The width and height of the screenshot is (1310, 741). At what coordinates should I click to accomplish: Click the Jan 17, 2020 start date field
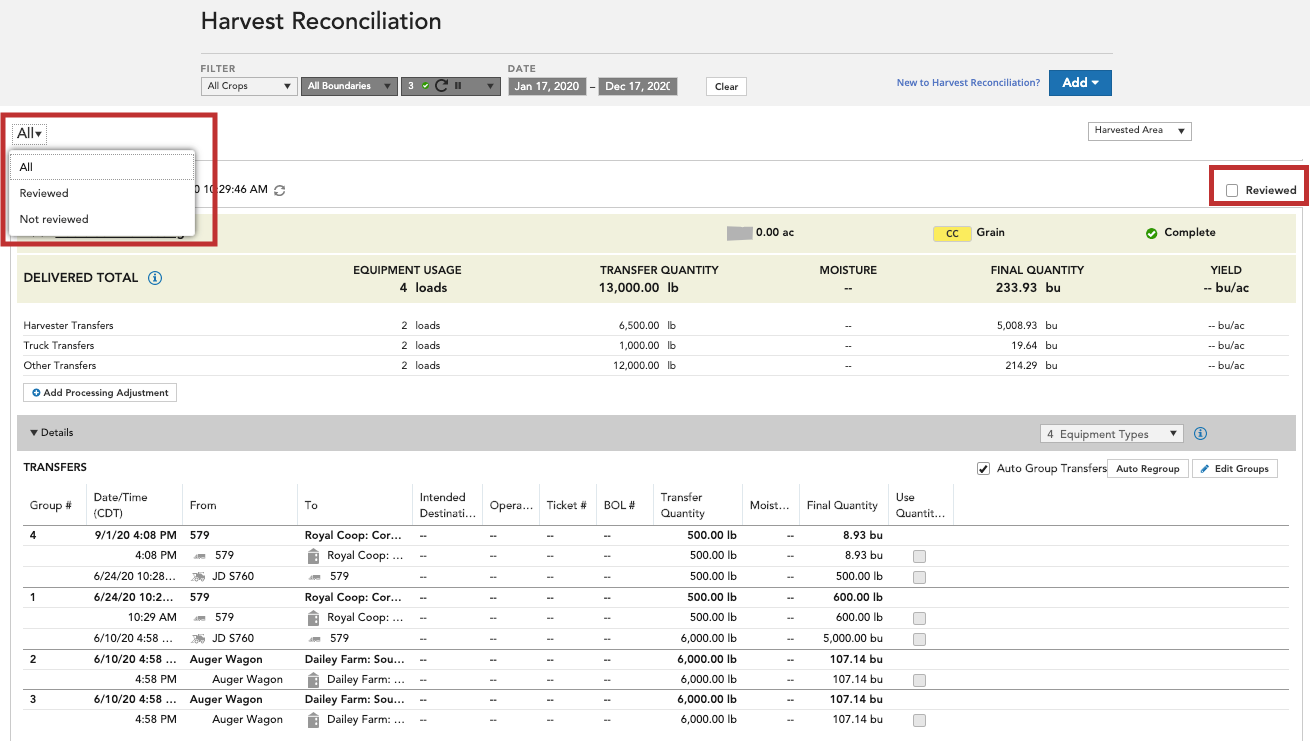547,87
